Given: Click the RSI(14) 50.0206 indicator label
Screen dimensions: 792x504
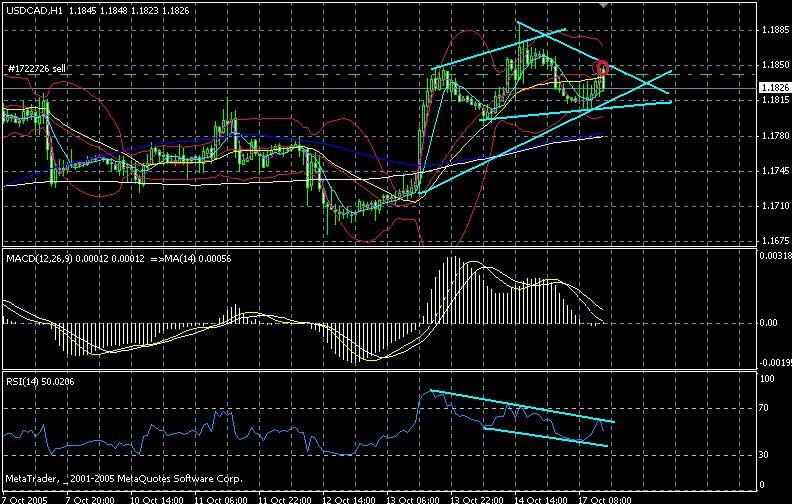Looking at the screenshot, I should 40,382.
